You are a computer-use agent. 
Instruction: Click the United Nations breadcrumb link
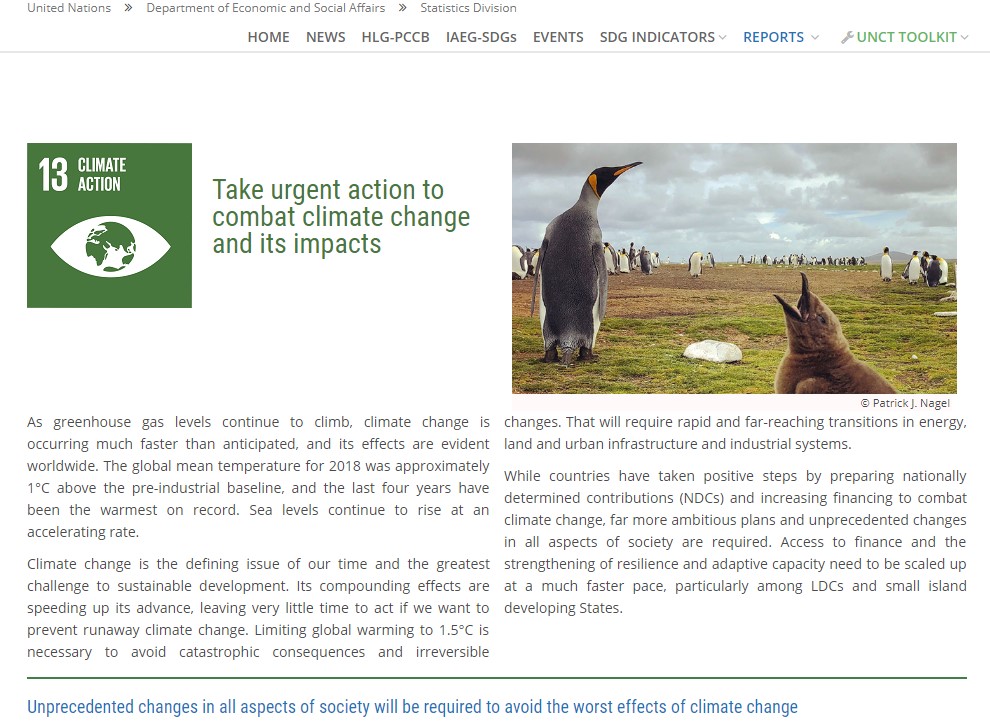(x=69, y=8)
